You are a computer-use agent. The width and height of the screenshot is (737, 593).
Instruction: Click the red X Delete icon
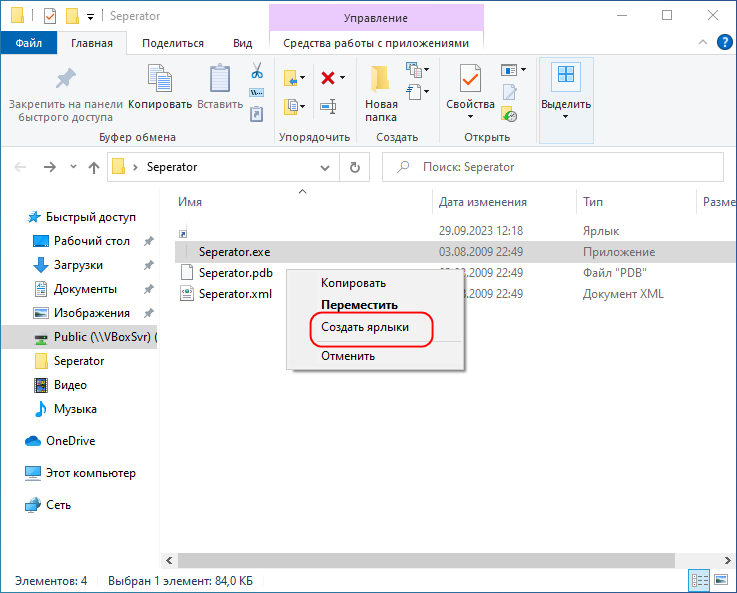point(327,77)
